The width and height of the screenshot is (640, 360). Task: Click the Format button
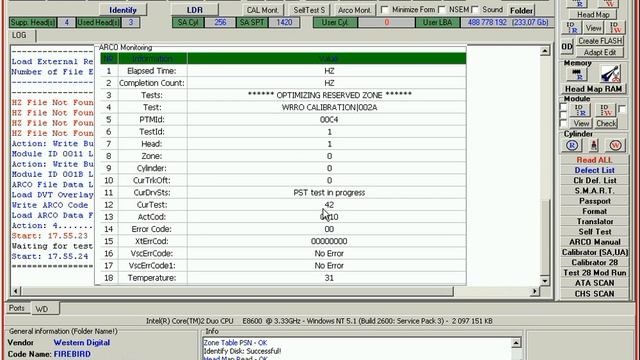tap(594, 211)
